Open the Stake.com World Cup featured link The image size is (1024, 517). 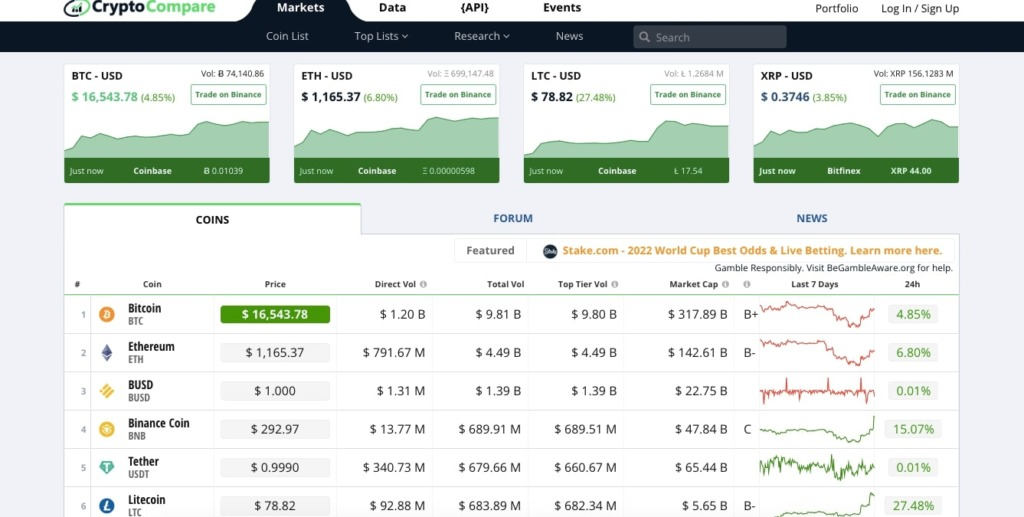(x=752, y=251)
